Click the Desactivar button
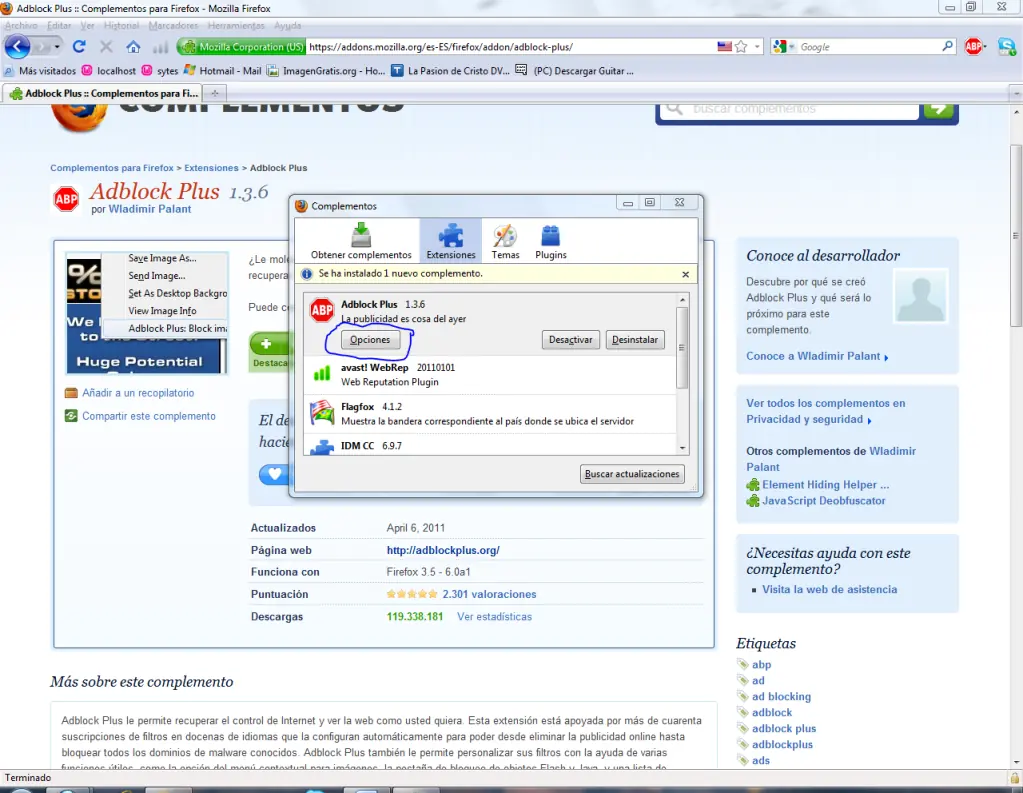The height and width of the screenshot is (793, 1023). (x=570, y=340)
